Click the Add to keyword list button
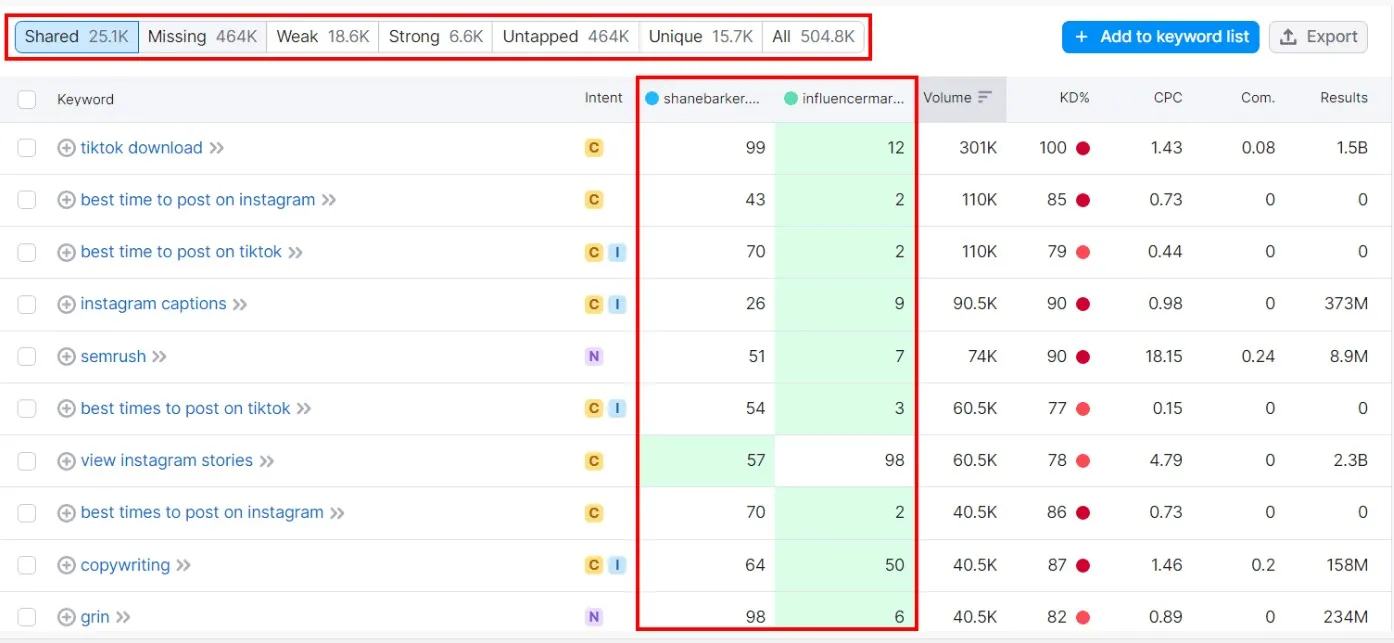Screen dimensions: 1394x643 pyautogui.click(x=1161, y=37)
